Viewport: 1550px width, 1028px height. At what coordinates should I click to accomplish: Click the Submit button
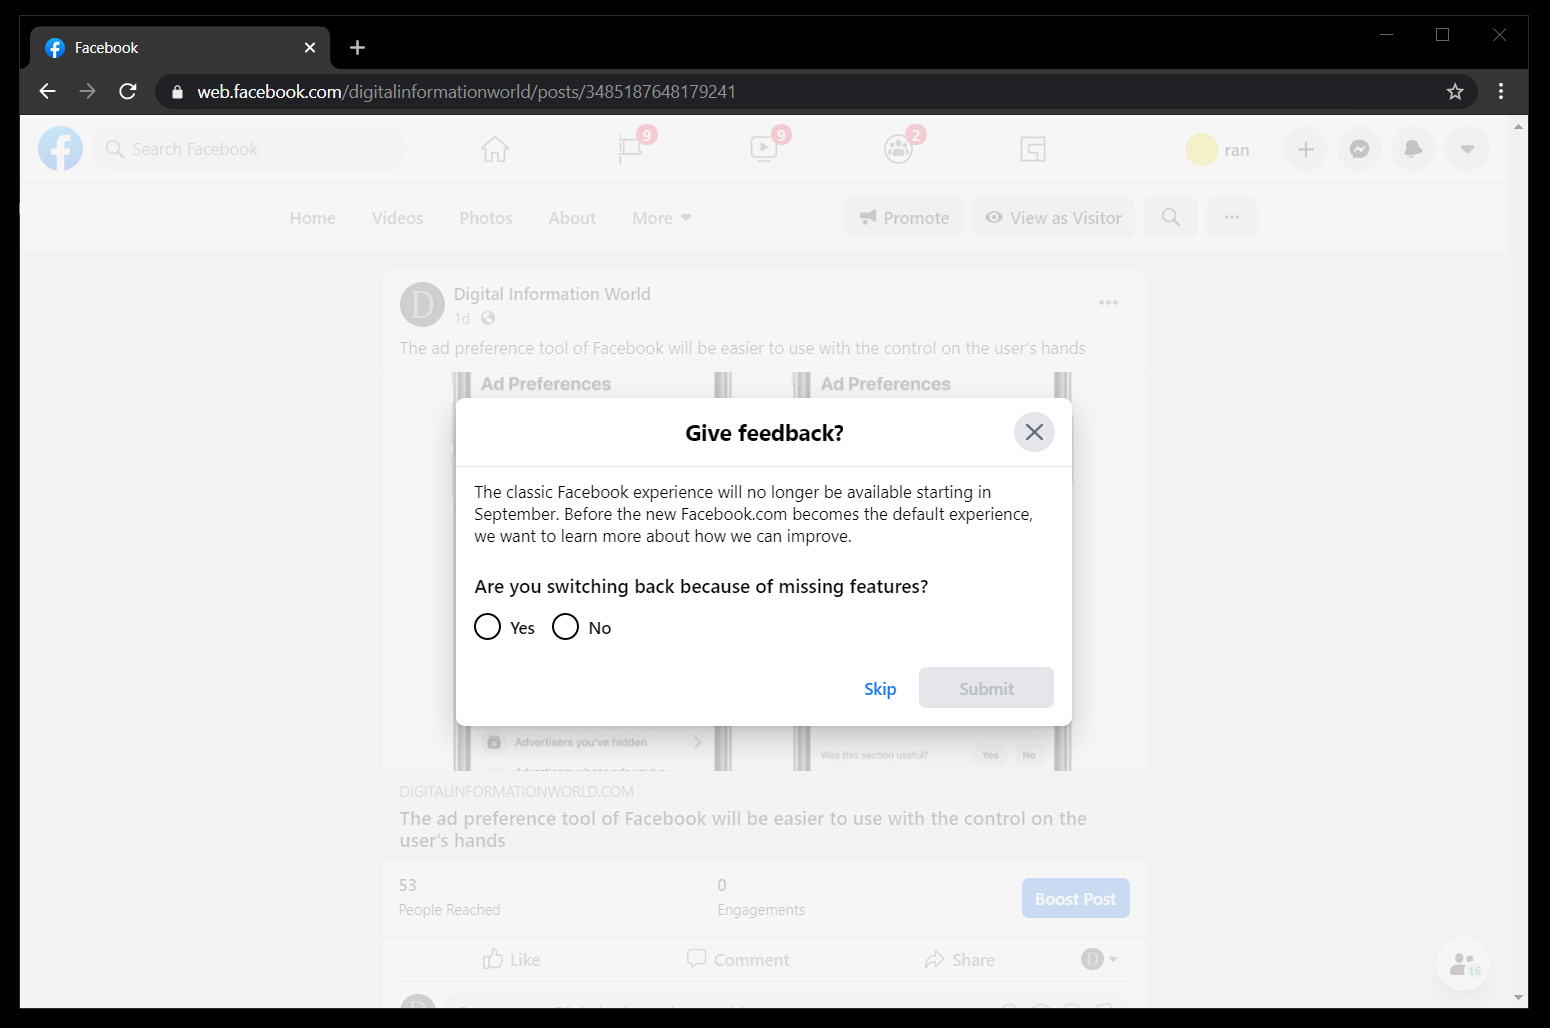click(x=986, y=688)
